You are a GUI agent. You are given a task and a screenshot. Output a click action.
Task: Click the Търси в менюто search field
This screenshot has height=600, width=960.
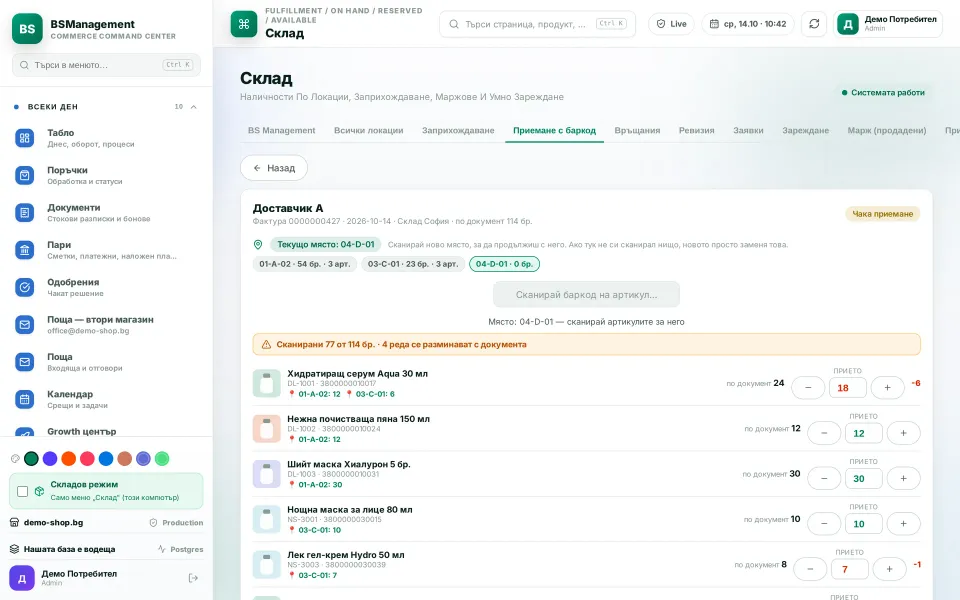click(x=107, y=65)
